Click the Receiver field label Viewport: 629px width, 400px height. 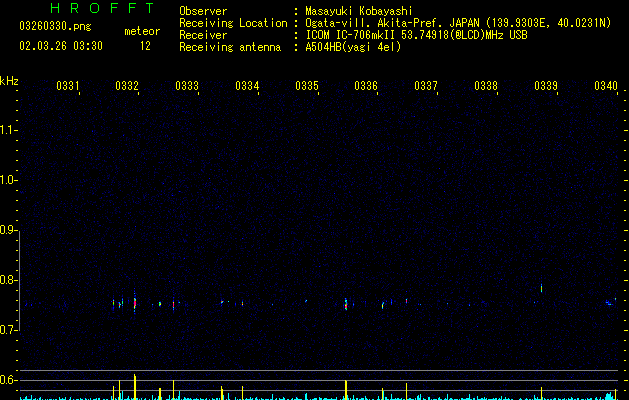[x=203, y=35]
